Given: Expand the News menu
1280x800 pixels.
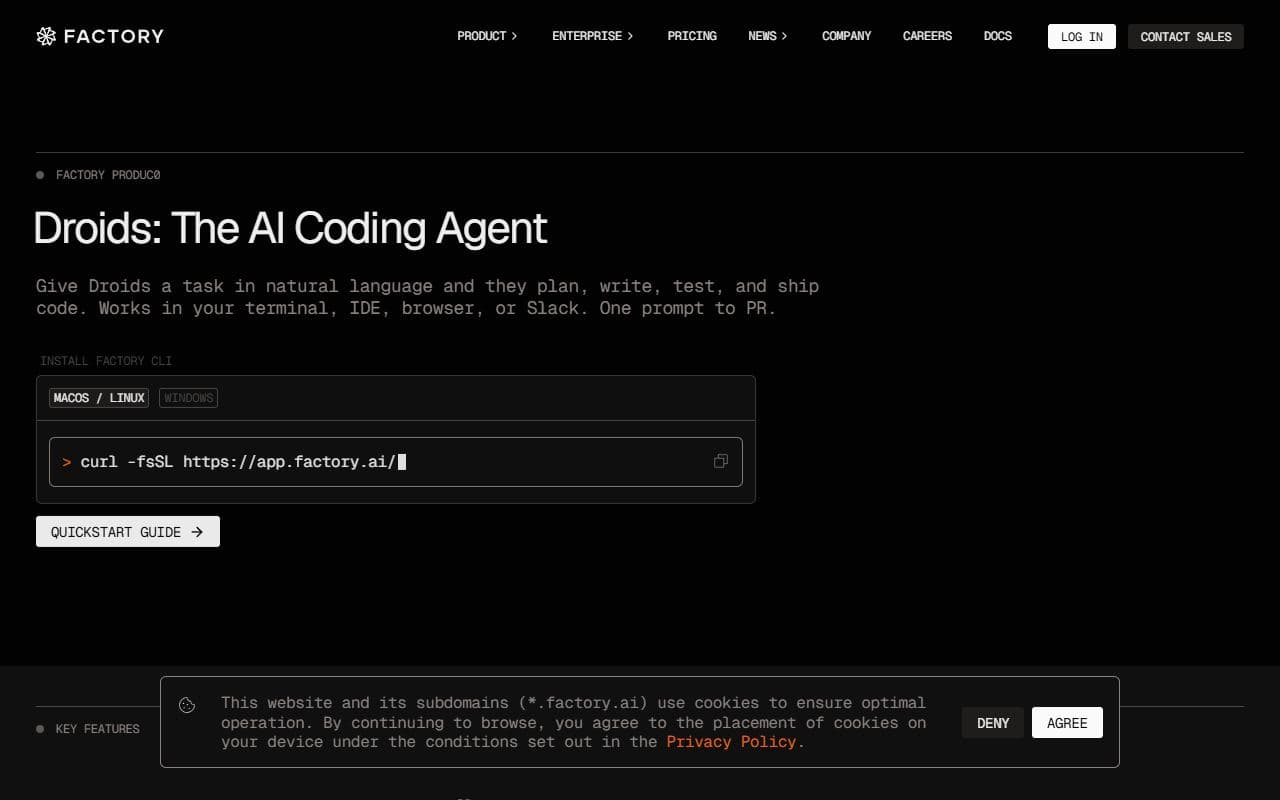Looking at the screenshot, I should 767,36.
